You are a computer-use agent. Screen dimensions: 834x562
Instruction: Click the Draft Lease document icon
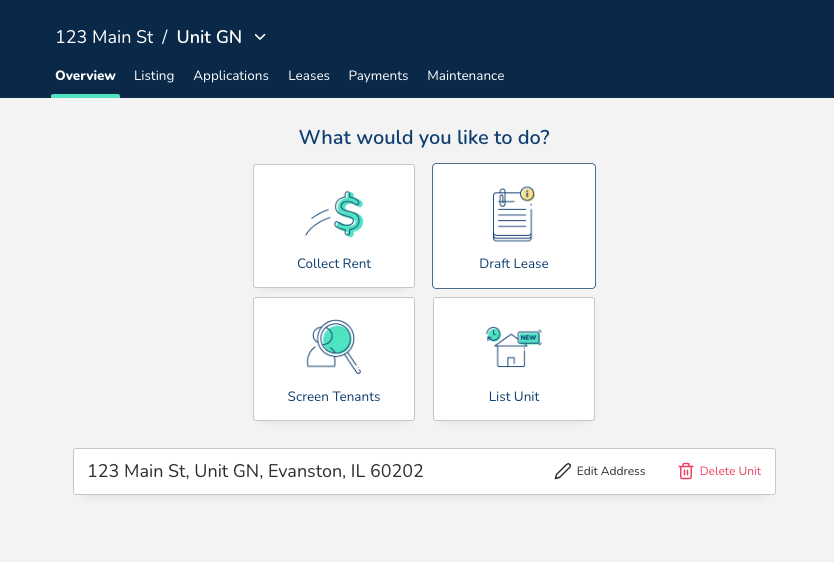click(x=513, y=214)
